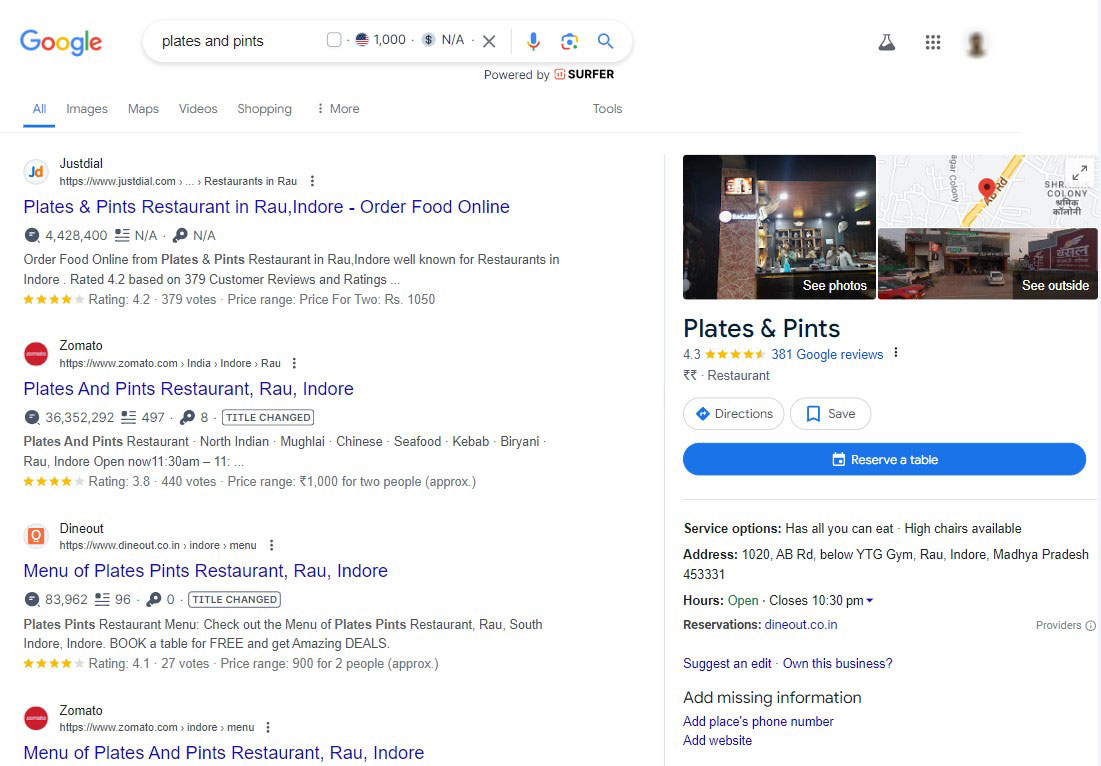
Task: Open three-dot menu for Justdial result
Action: (x=312, y=181)
